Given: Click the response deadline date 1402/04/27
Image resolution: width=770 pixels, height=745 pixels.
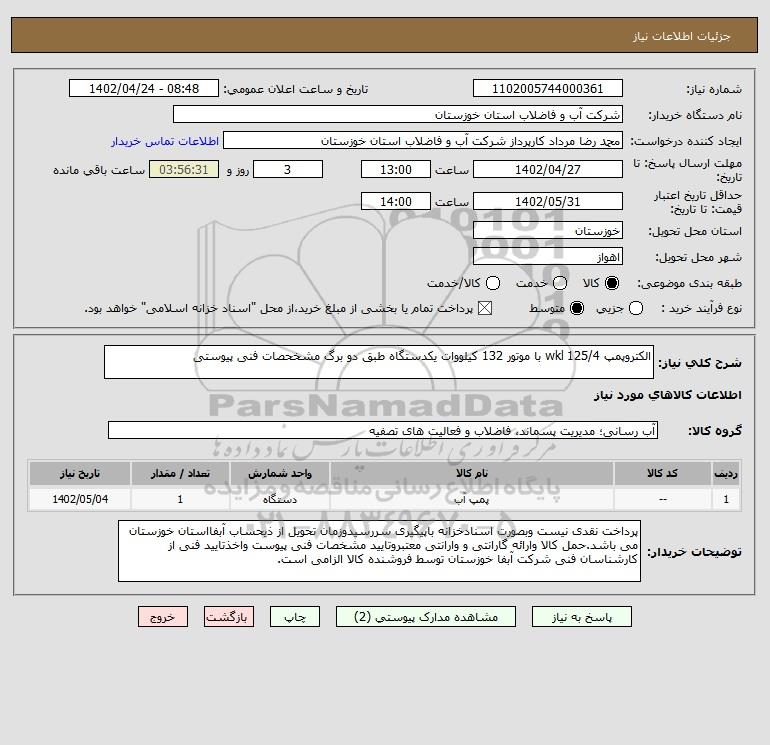Looking at the screenshot, I should pyautogui.click(x=548, y=169).
